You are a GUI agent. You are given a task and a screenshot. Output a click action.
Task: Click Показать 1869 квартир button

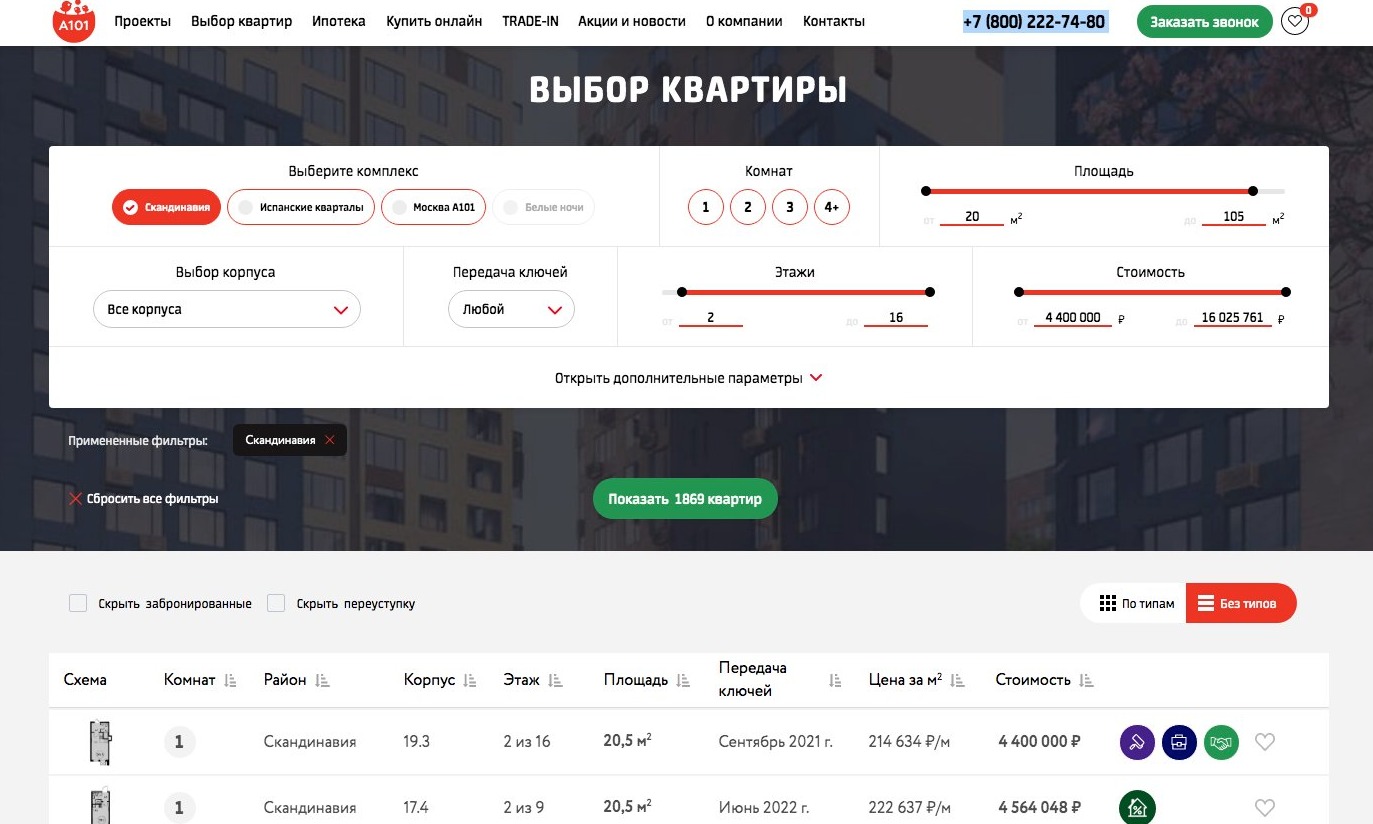(685, 499)
